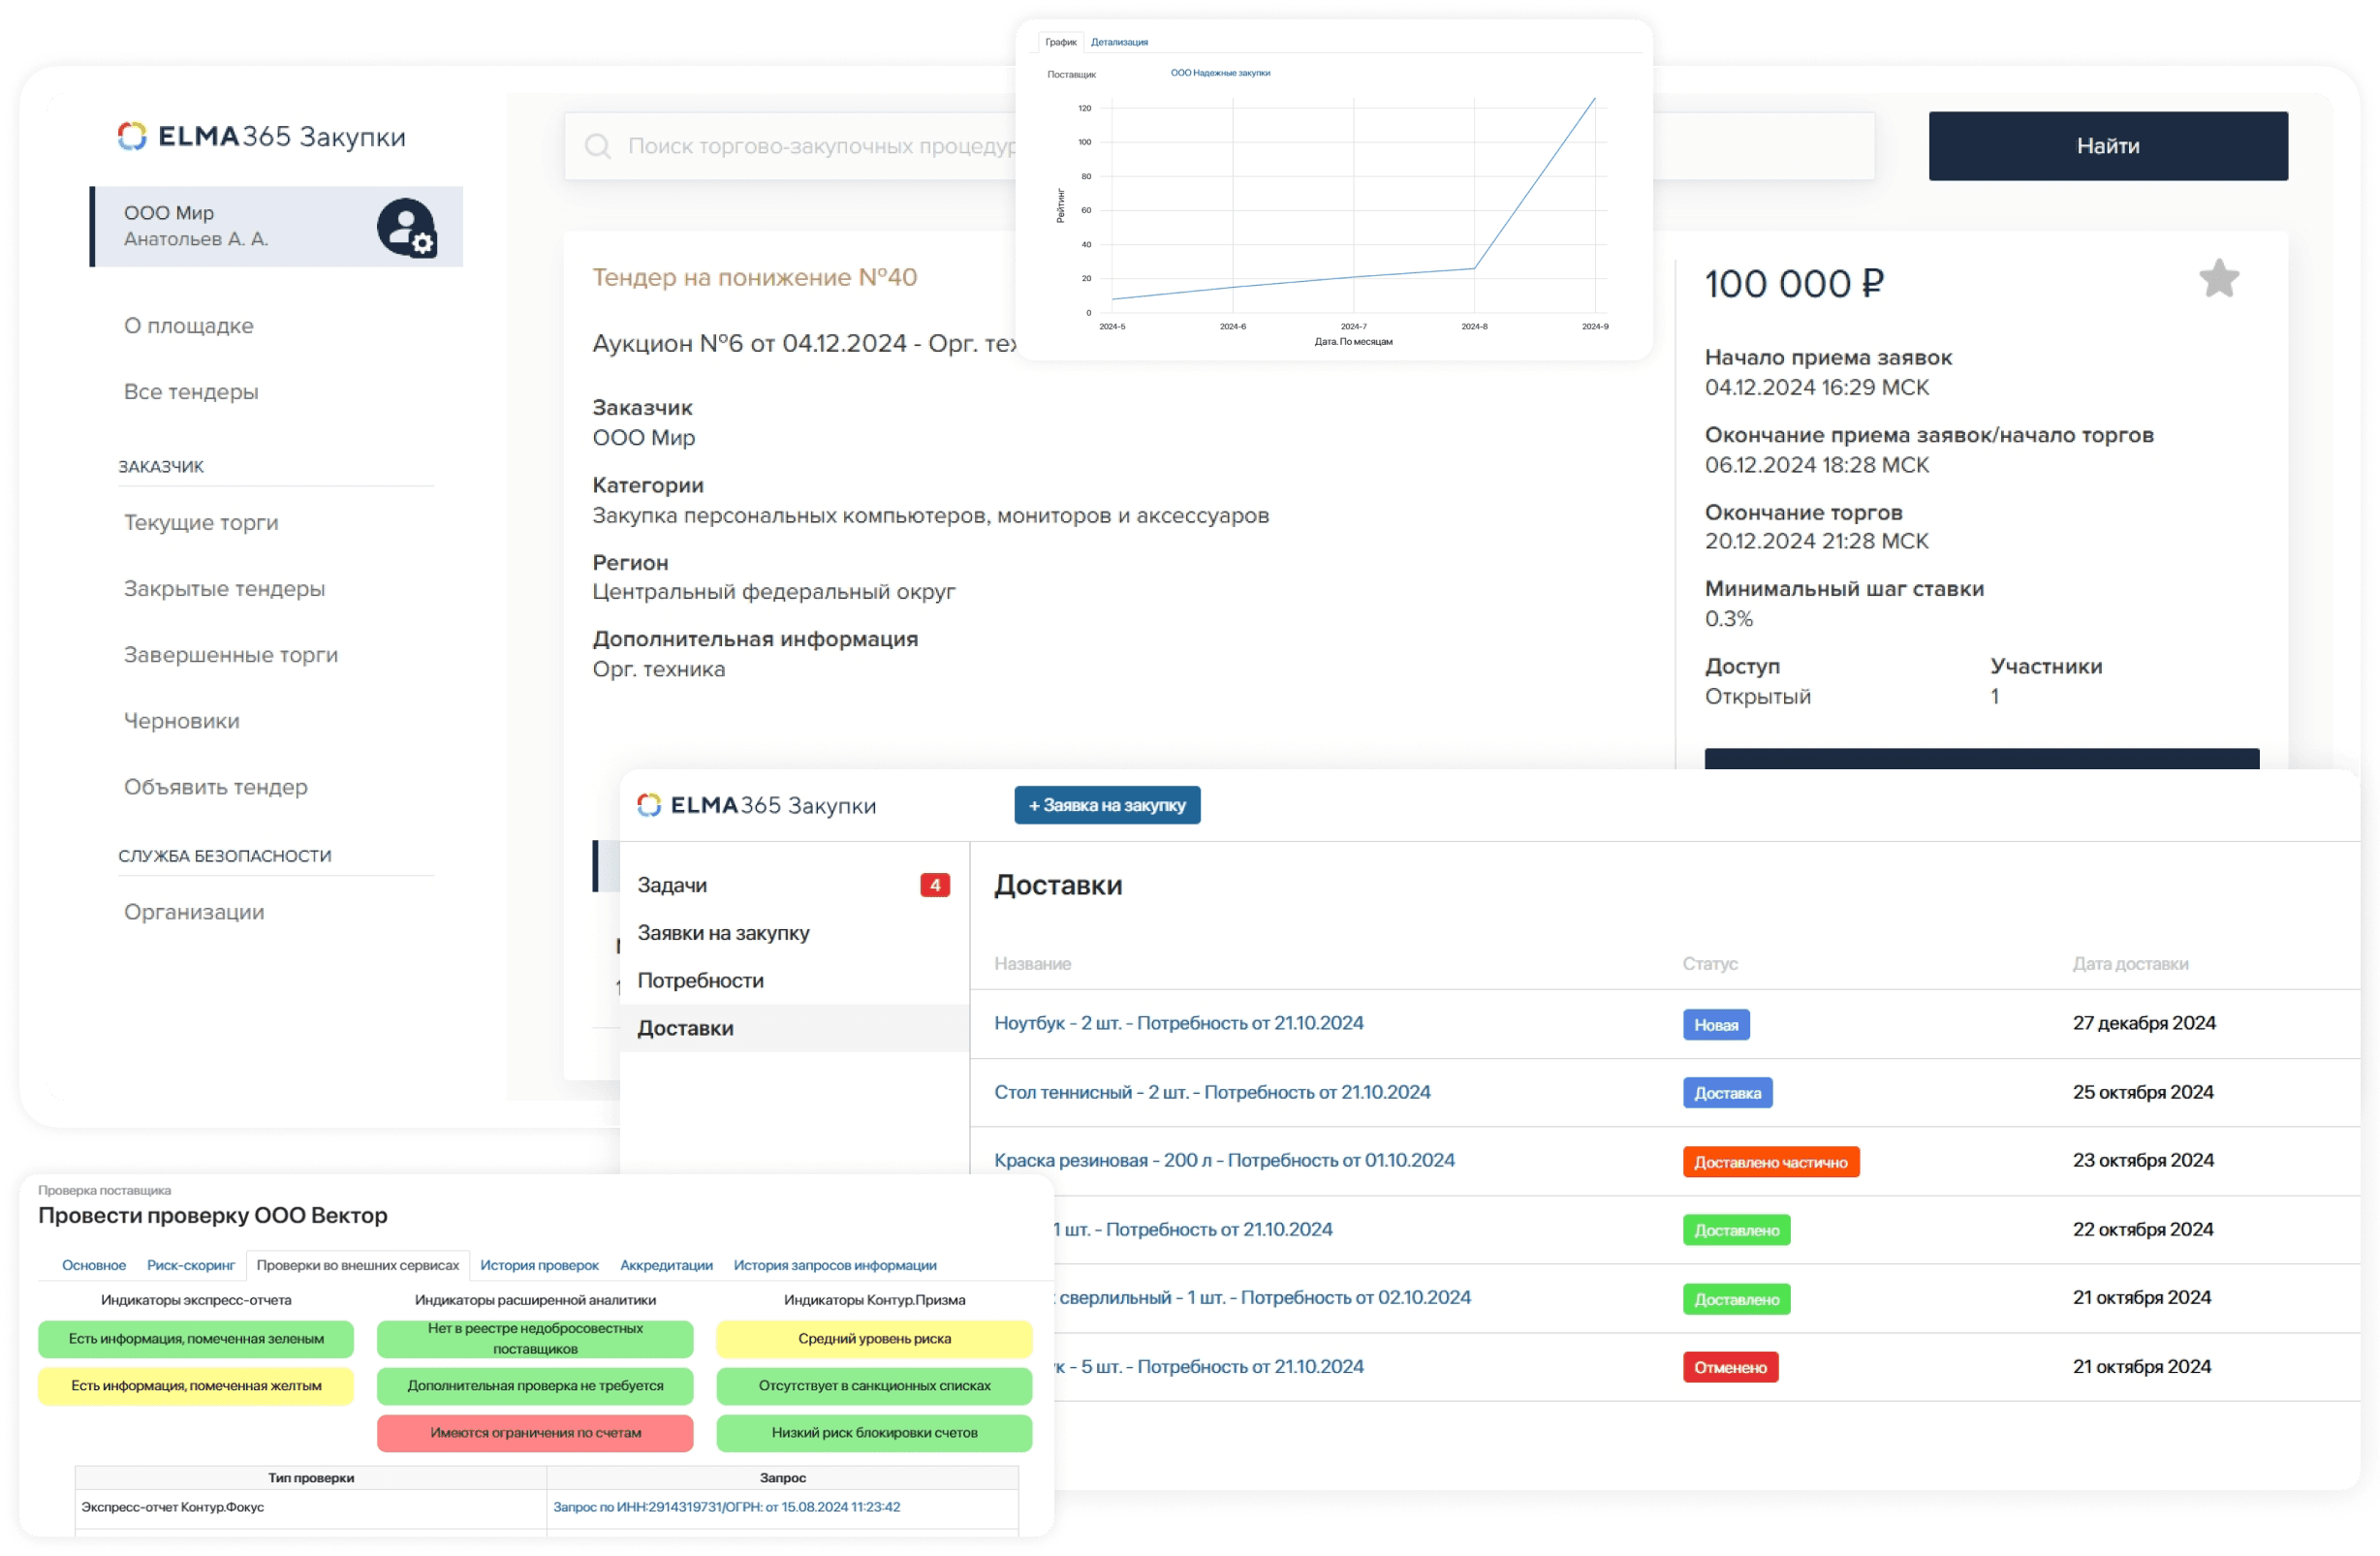2380x1556 pixels.
Task: Open Запрос по ИНН:2914319731 link
Action: (727, 1507)
